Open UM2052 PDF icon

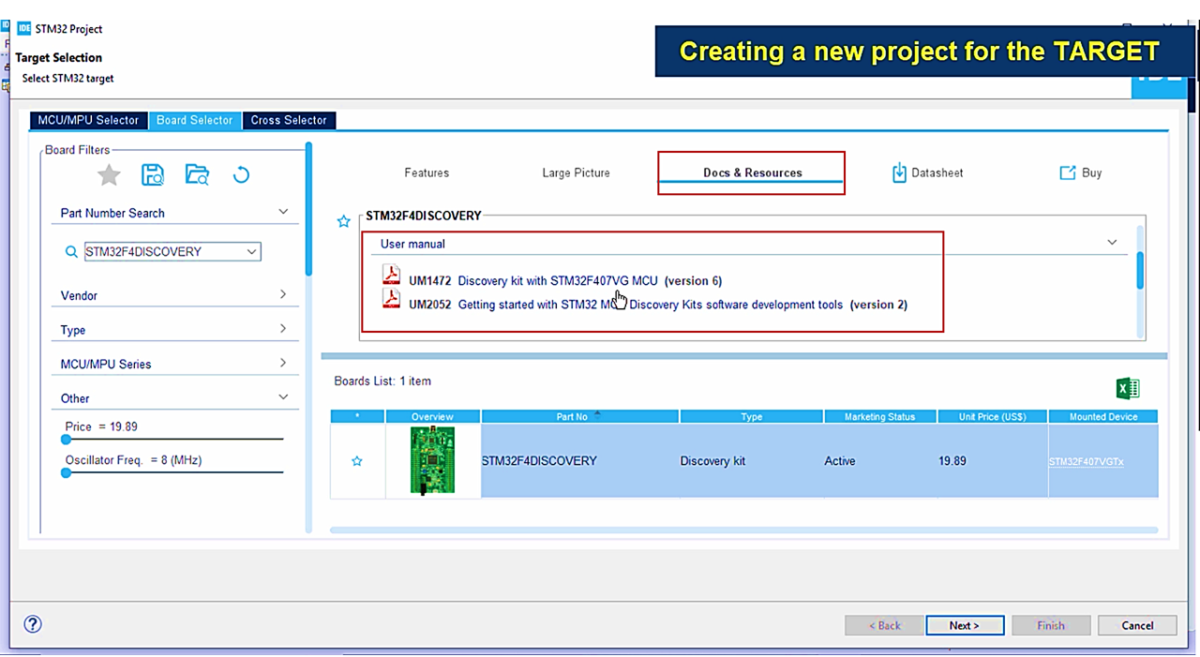point(391,299)
